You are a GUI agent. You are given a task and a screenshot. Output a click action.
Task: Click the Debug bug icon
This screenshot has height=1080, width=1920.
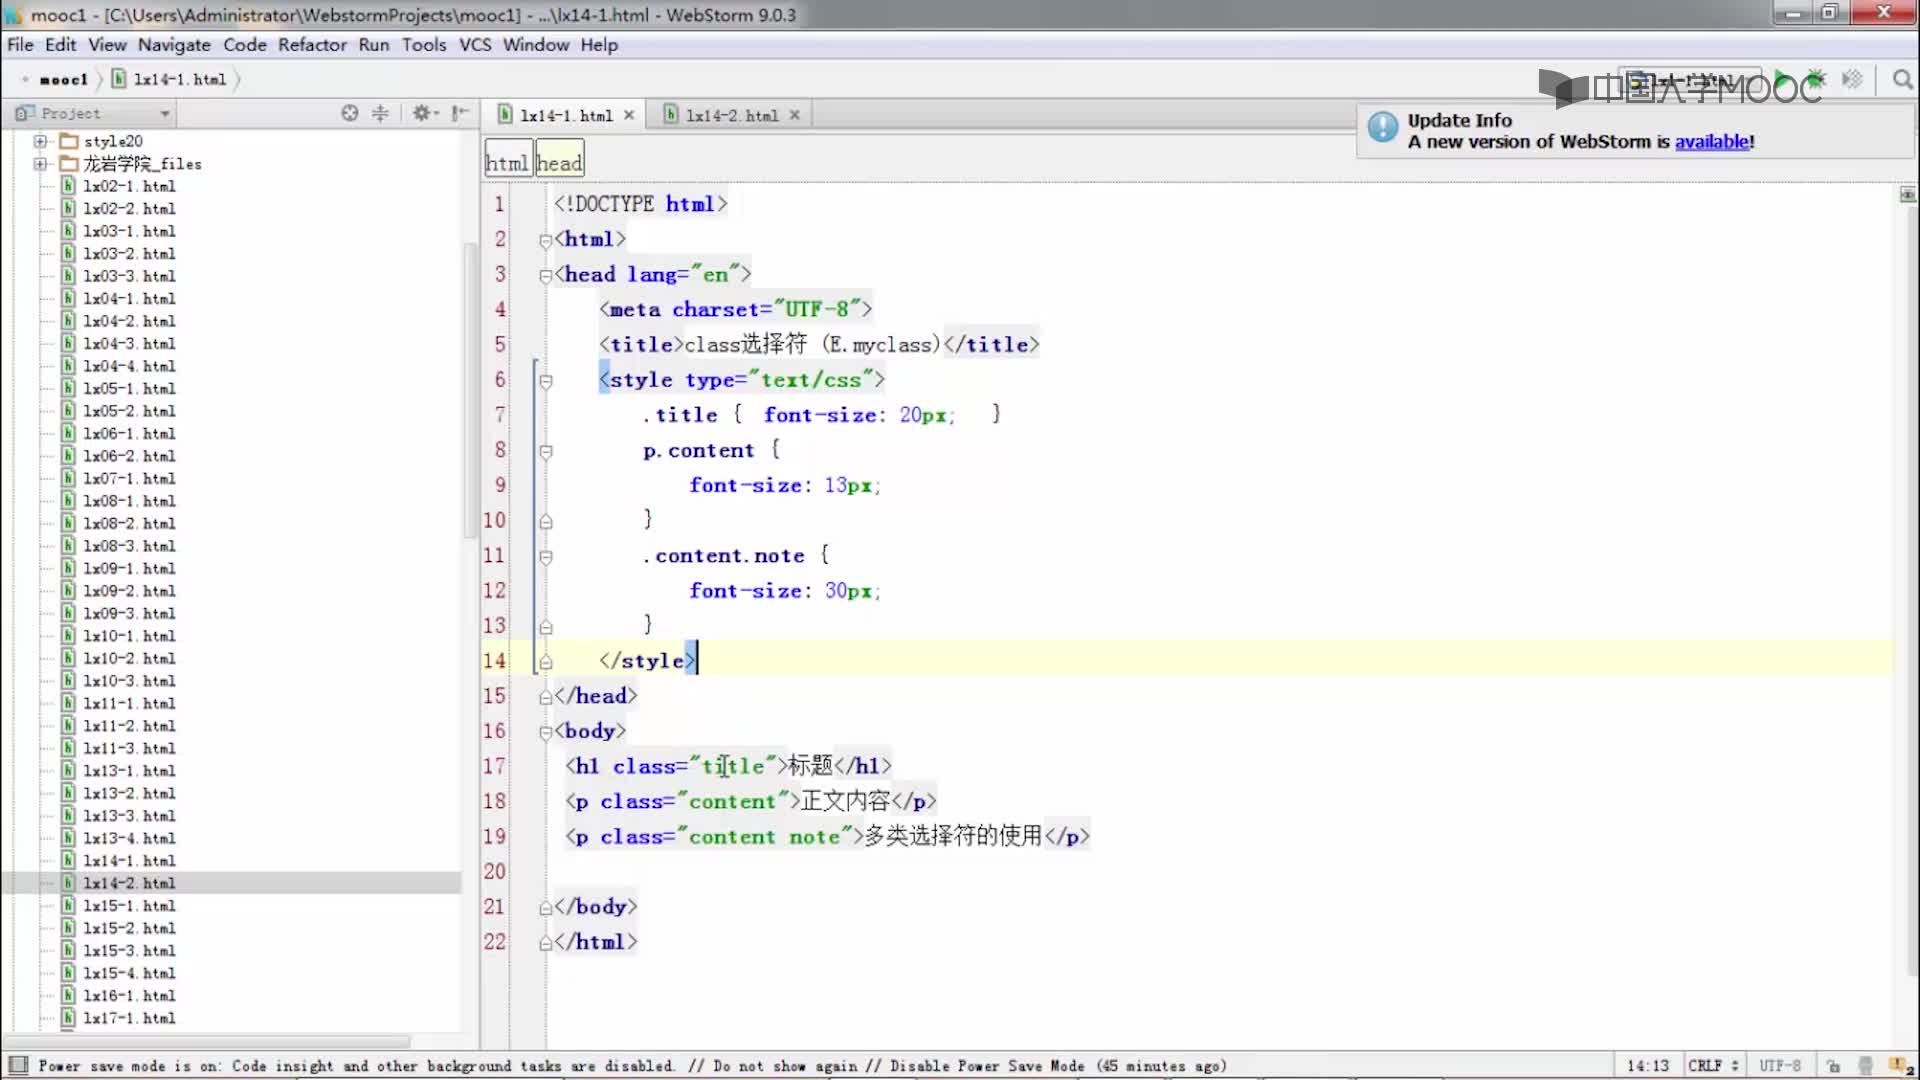pyautogui.click(x=1816, y=79)
